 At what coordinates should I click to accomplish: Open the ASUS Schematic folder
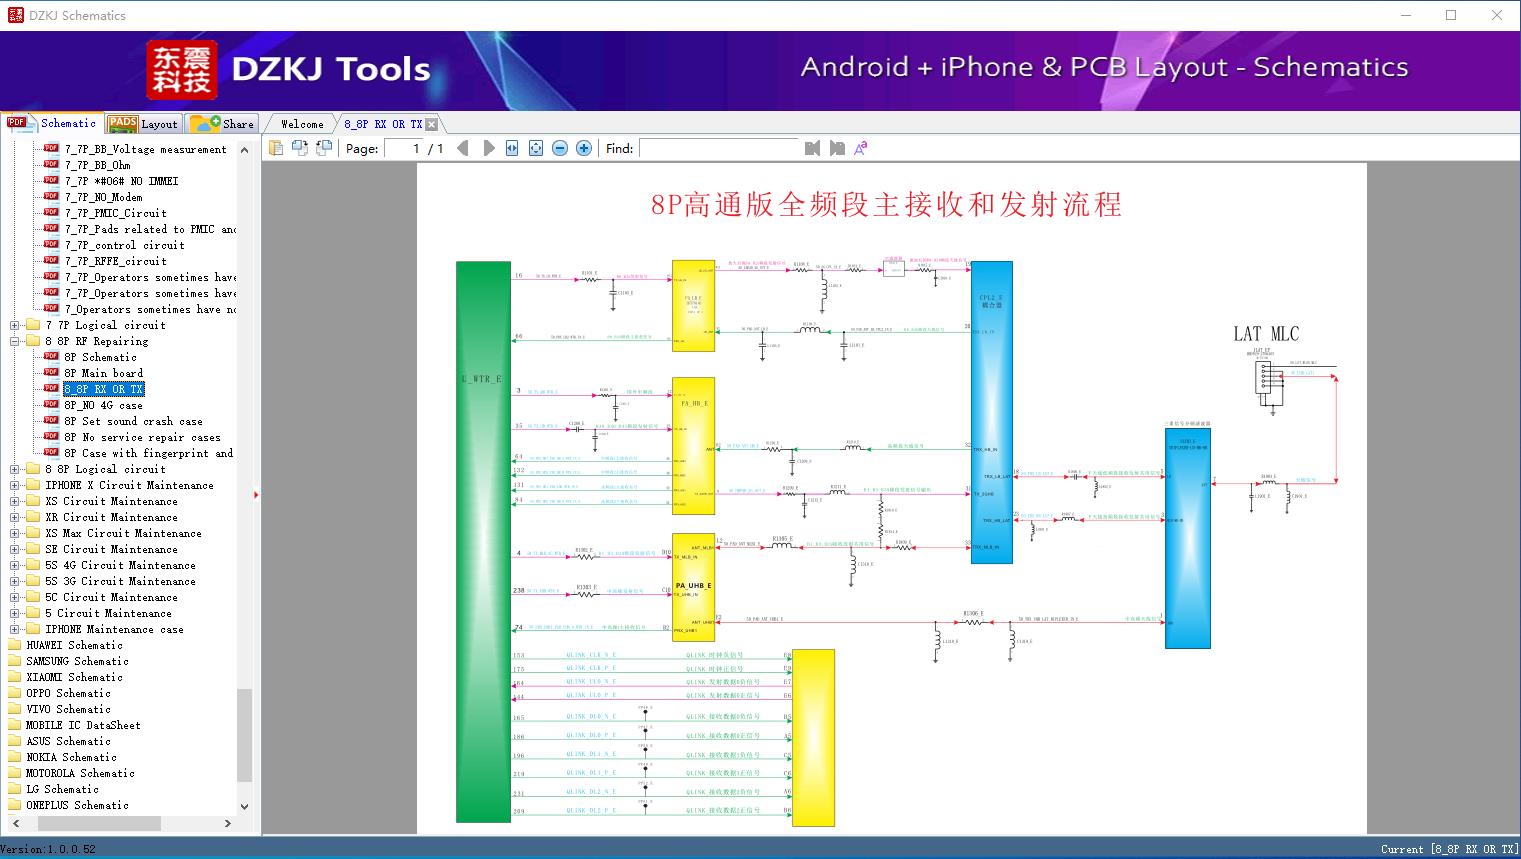click(x=68, y=741)
